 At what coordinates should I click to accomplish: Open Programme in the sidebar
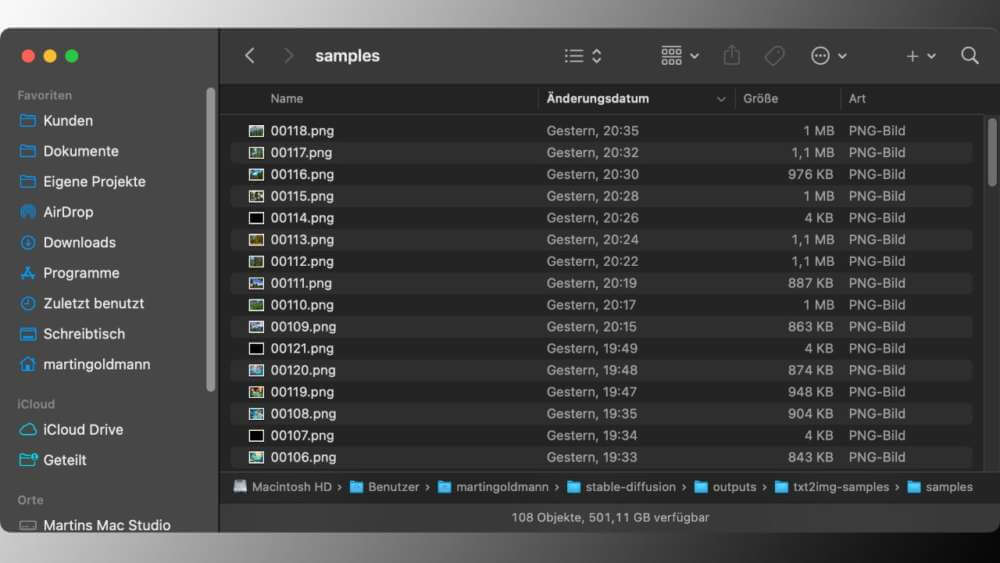coord(81,273)
